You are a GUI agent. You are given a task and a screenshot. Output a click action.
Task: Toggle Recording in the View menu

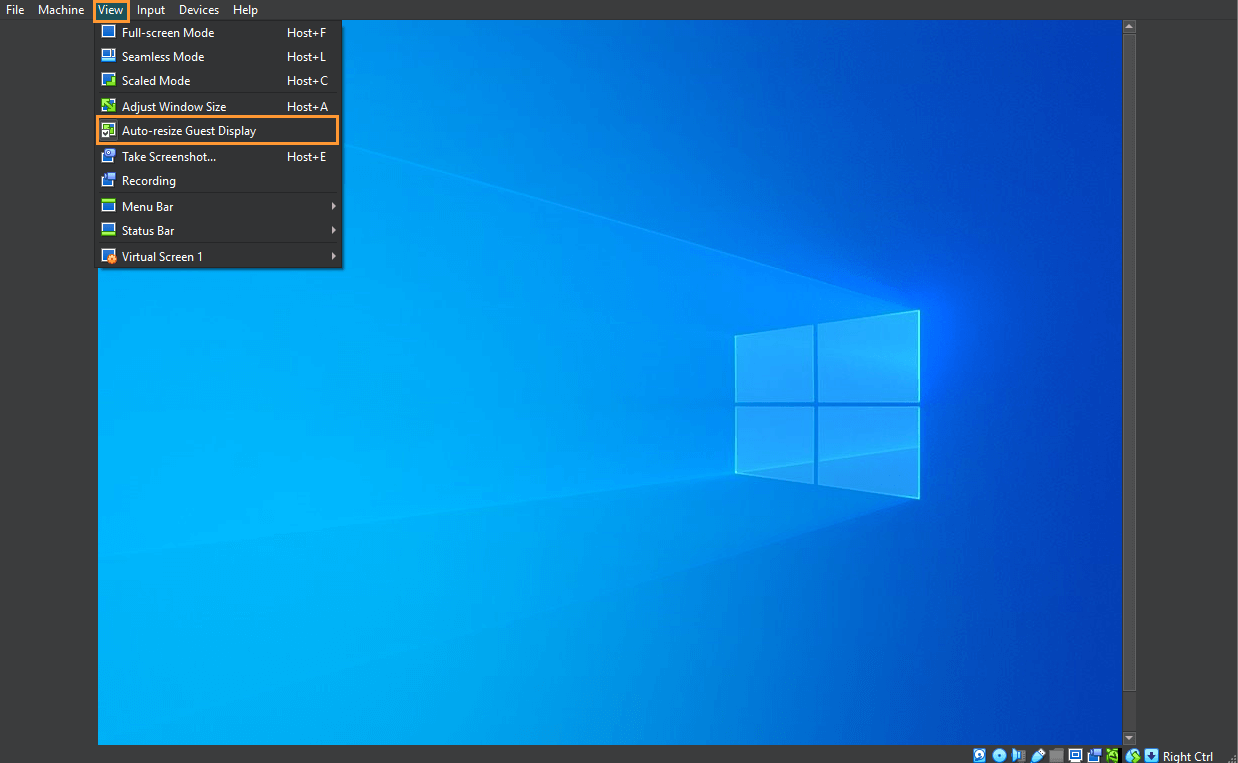[218, 181]
